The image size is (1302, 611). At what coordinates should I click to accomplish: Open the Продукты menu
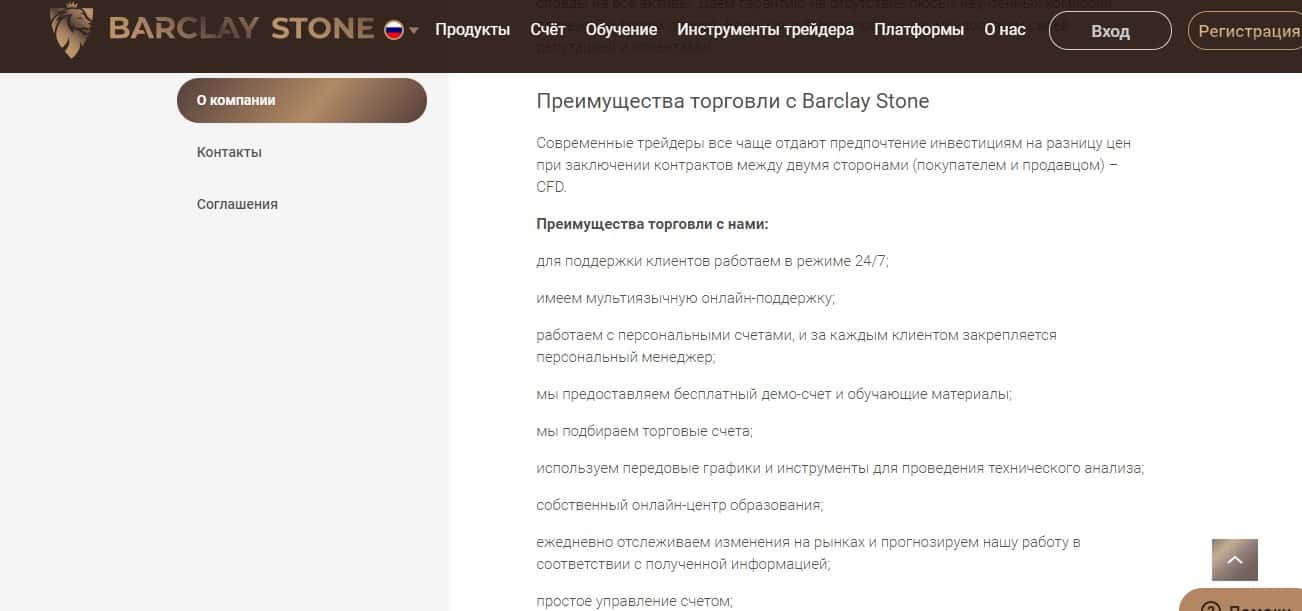click(472, 30)
